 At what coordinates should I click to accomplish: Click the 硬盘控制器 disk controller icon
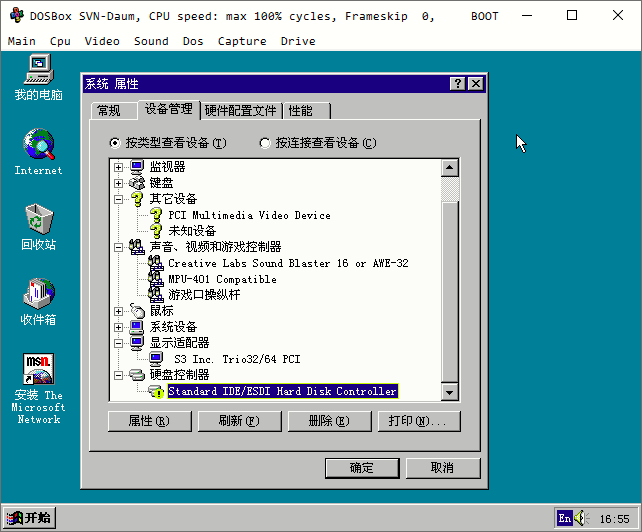coord(137,375)
